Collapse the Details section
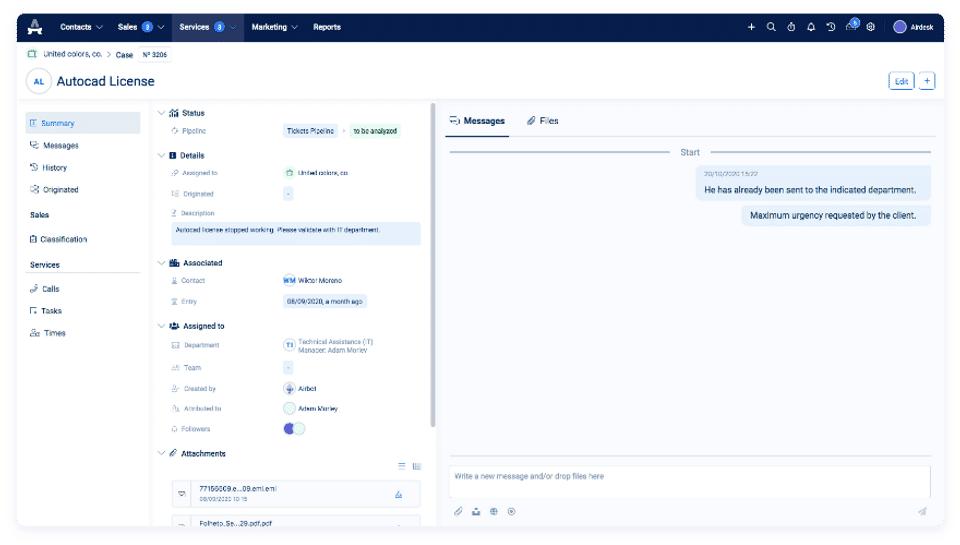 click(161, 156)
